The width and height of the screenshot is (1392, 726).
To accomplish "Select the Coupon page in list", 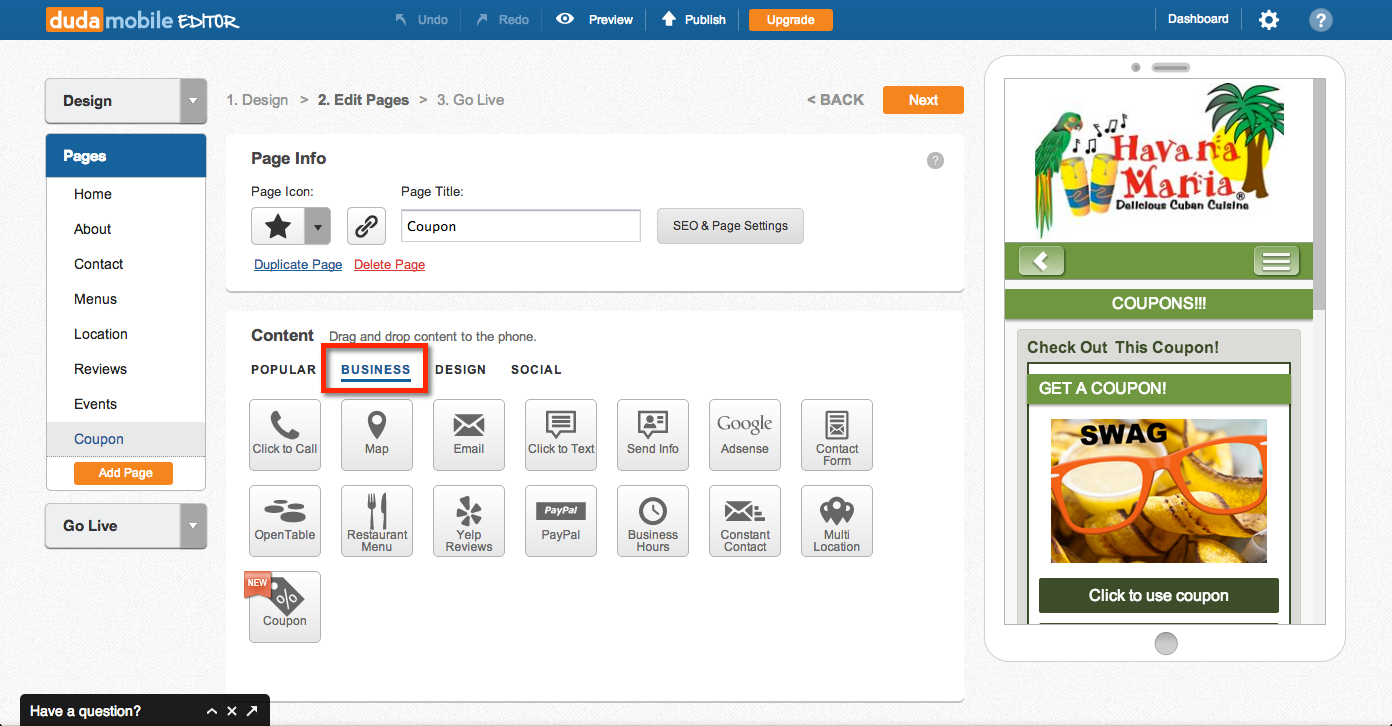I will pyautogui.click(x=126, y=439).
